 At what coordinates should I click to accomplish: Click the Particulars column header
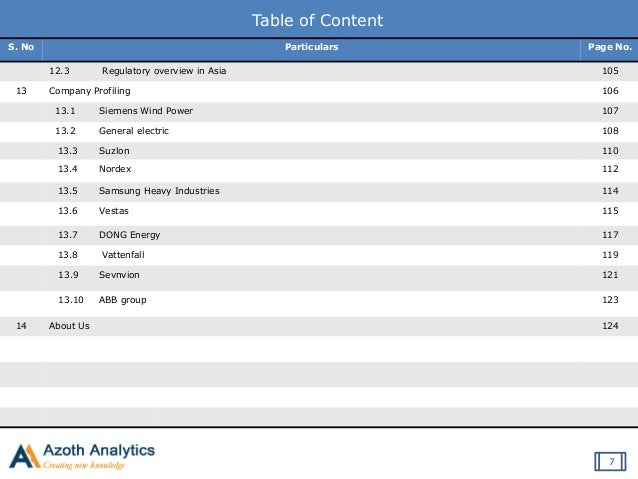[x=311, y=47]
